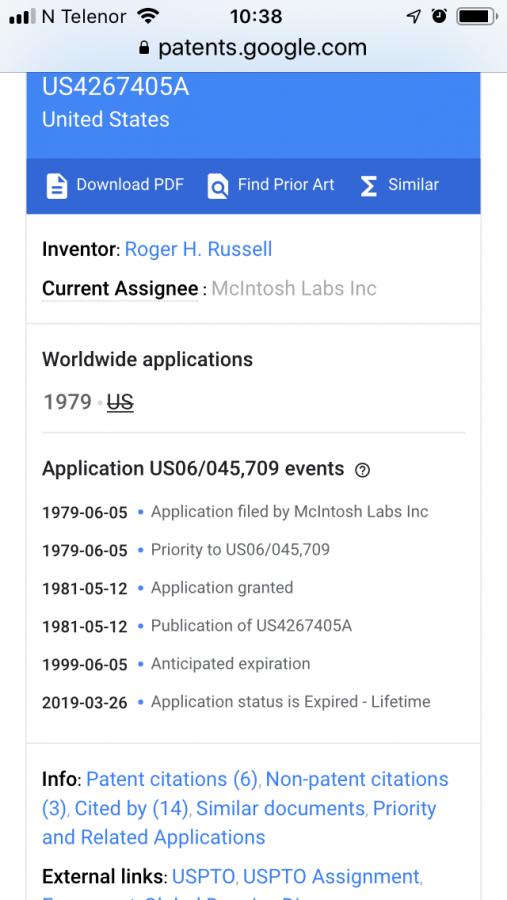The image size is (507, 900).
Task: Open Similar documents link
Action: 281,808
